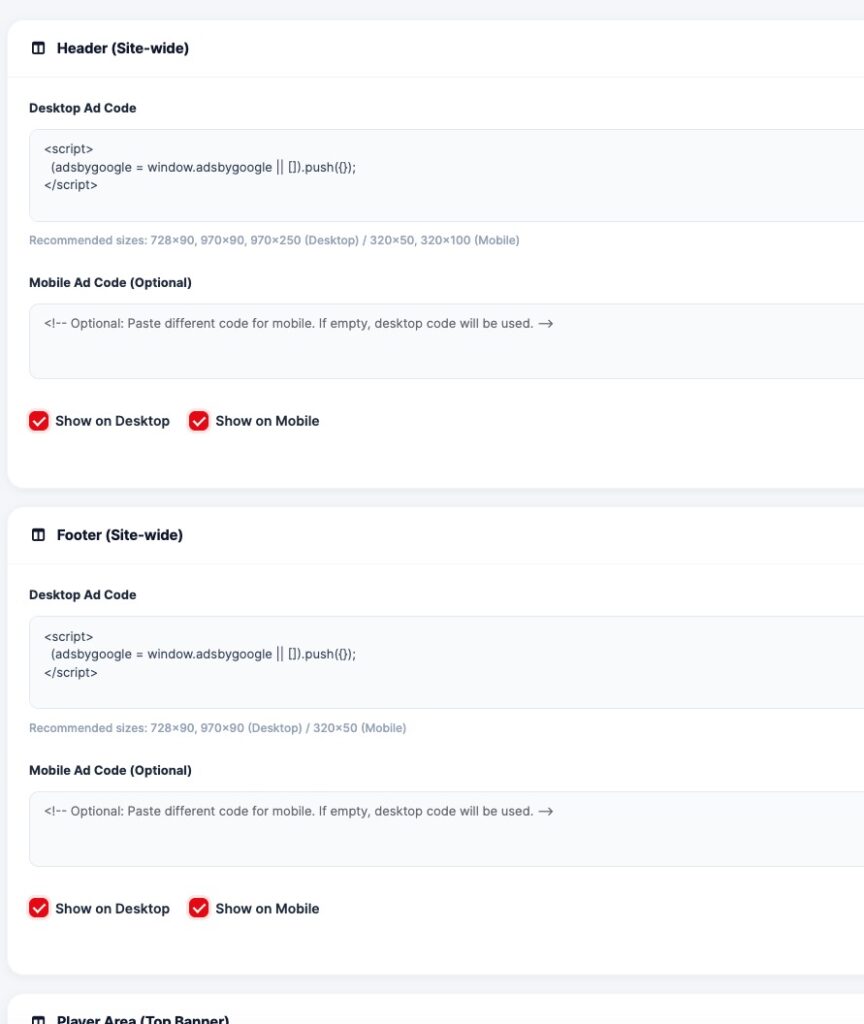The image size is (864, 1024).
Task: Click Header's Mobile Ad Code (Optional) label
Action: coord(110,282)
